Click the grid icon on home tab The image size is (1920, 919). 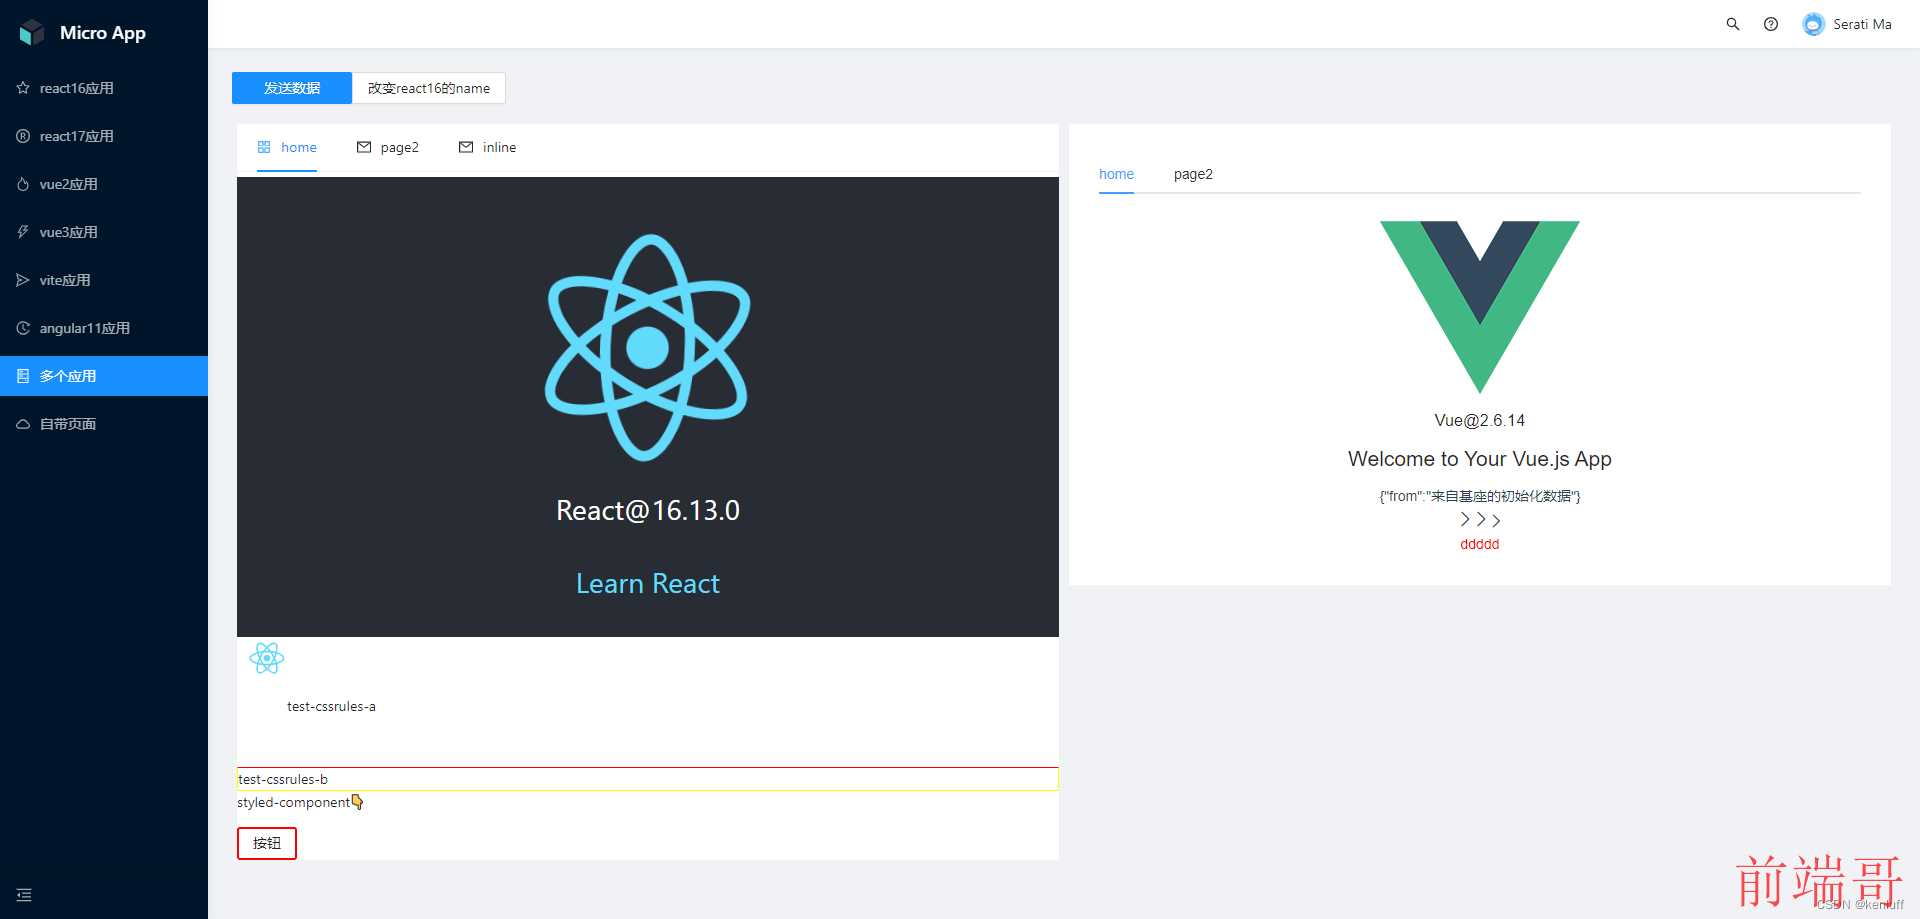tap(264, 147)
